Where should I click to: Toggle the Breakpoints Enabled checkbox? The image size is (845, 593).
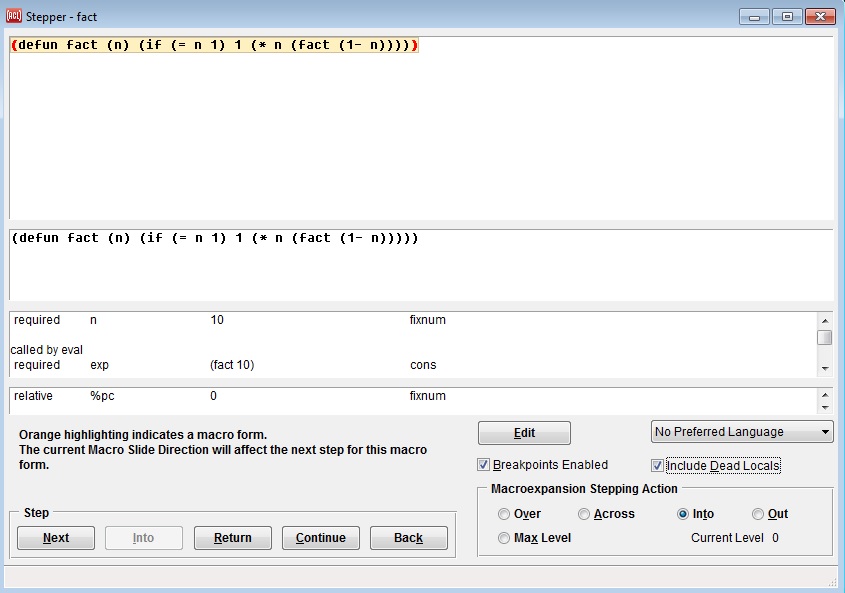(x=484, y=465)
